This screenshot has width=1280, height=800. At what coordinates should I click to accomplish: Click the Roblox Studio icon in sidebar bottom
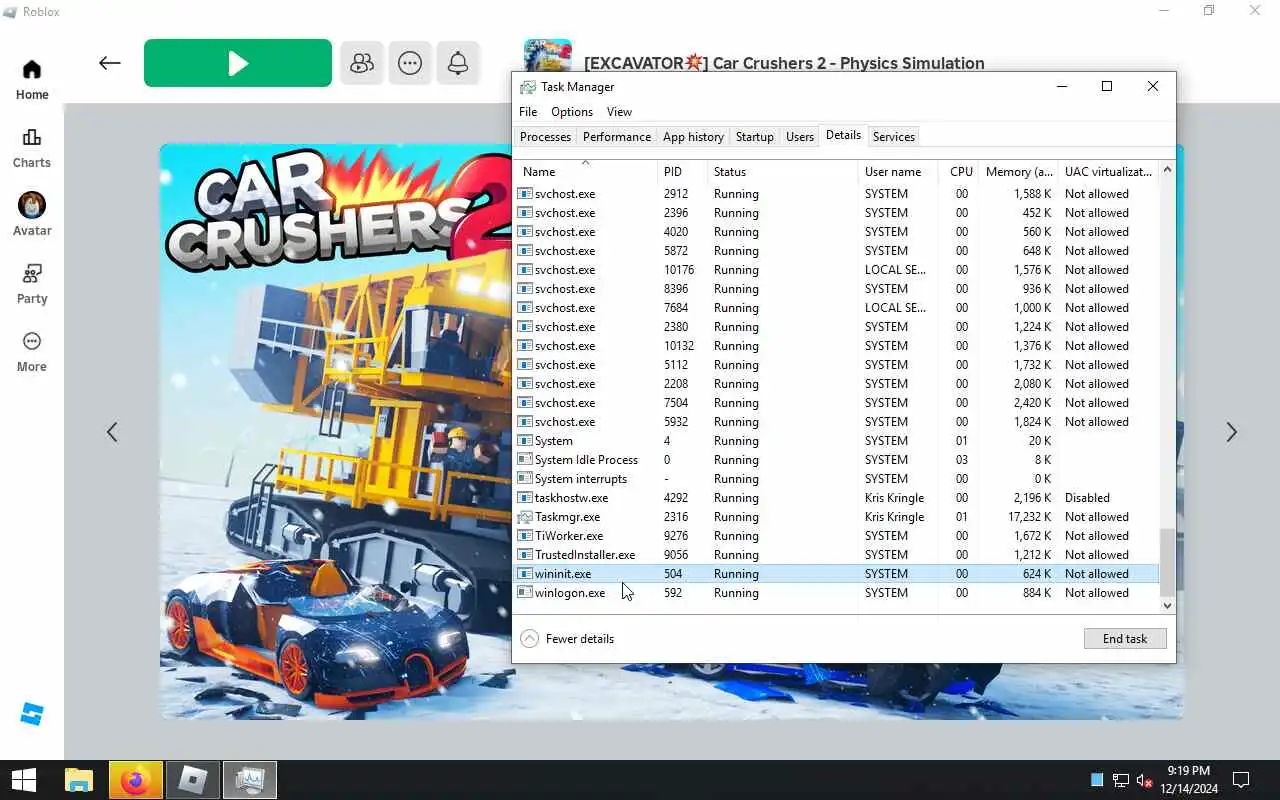pos(32,714)
